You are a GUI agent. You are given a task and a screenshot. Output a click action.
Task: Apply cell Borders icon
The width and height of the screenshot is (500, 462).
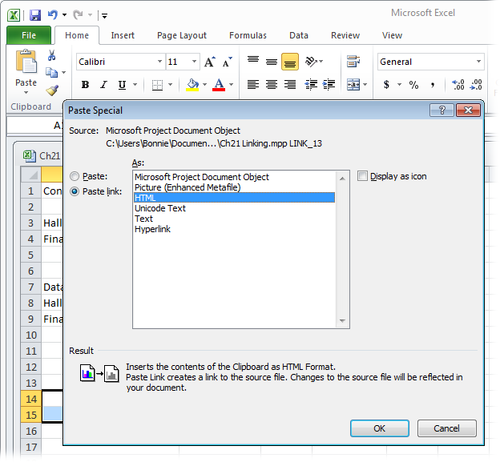coord(157,85)
